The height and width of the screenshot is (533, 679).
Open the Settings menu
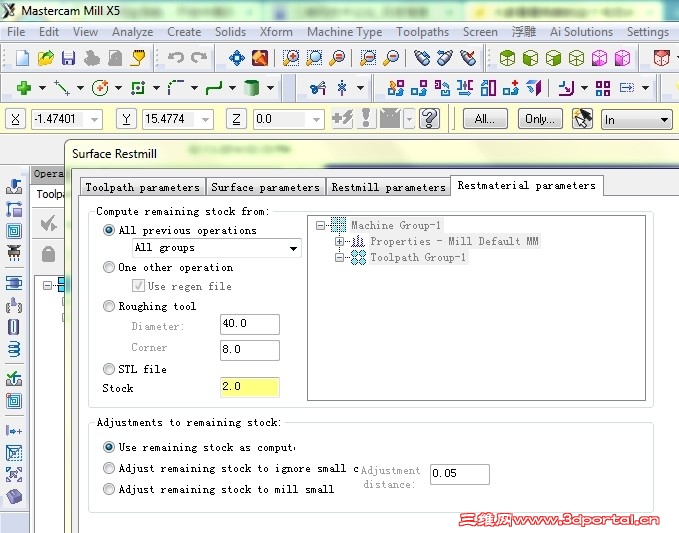[647, 32]
